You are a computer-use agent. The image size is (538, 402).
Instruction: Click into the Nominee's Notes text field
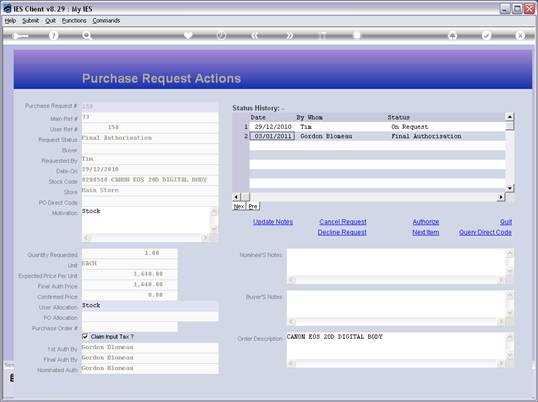click(396, 262)
